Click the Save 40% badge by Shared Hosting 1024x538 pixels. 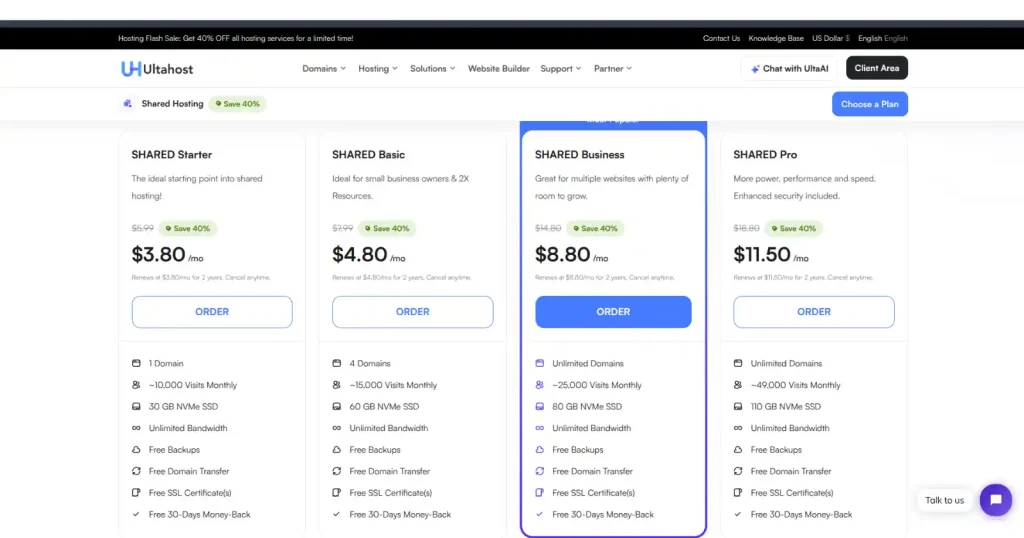click(238, 104)
